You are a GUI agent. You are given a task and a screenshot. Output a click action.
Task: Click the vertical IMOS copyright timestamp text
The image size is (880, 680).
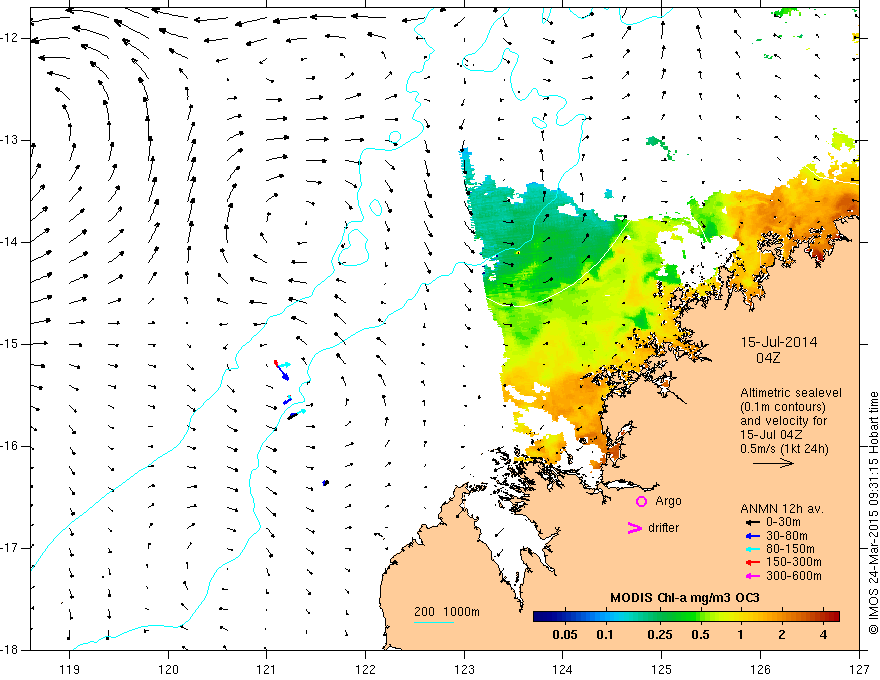tap(873, 513)
